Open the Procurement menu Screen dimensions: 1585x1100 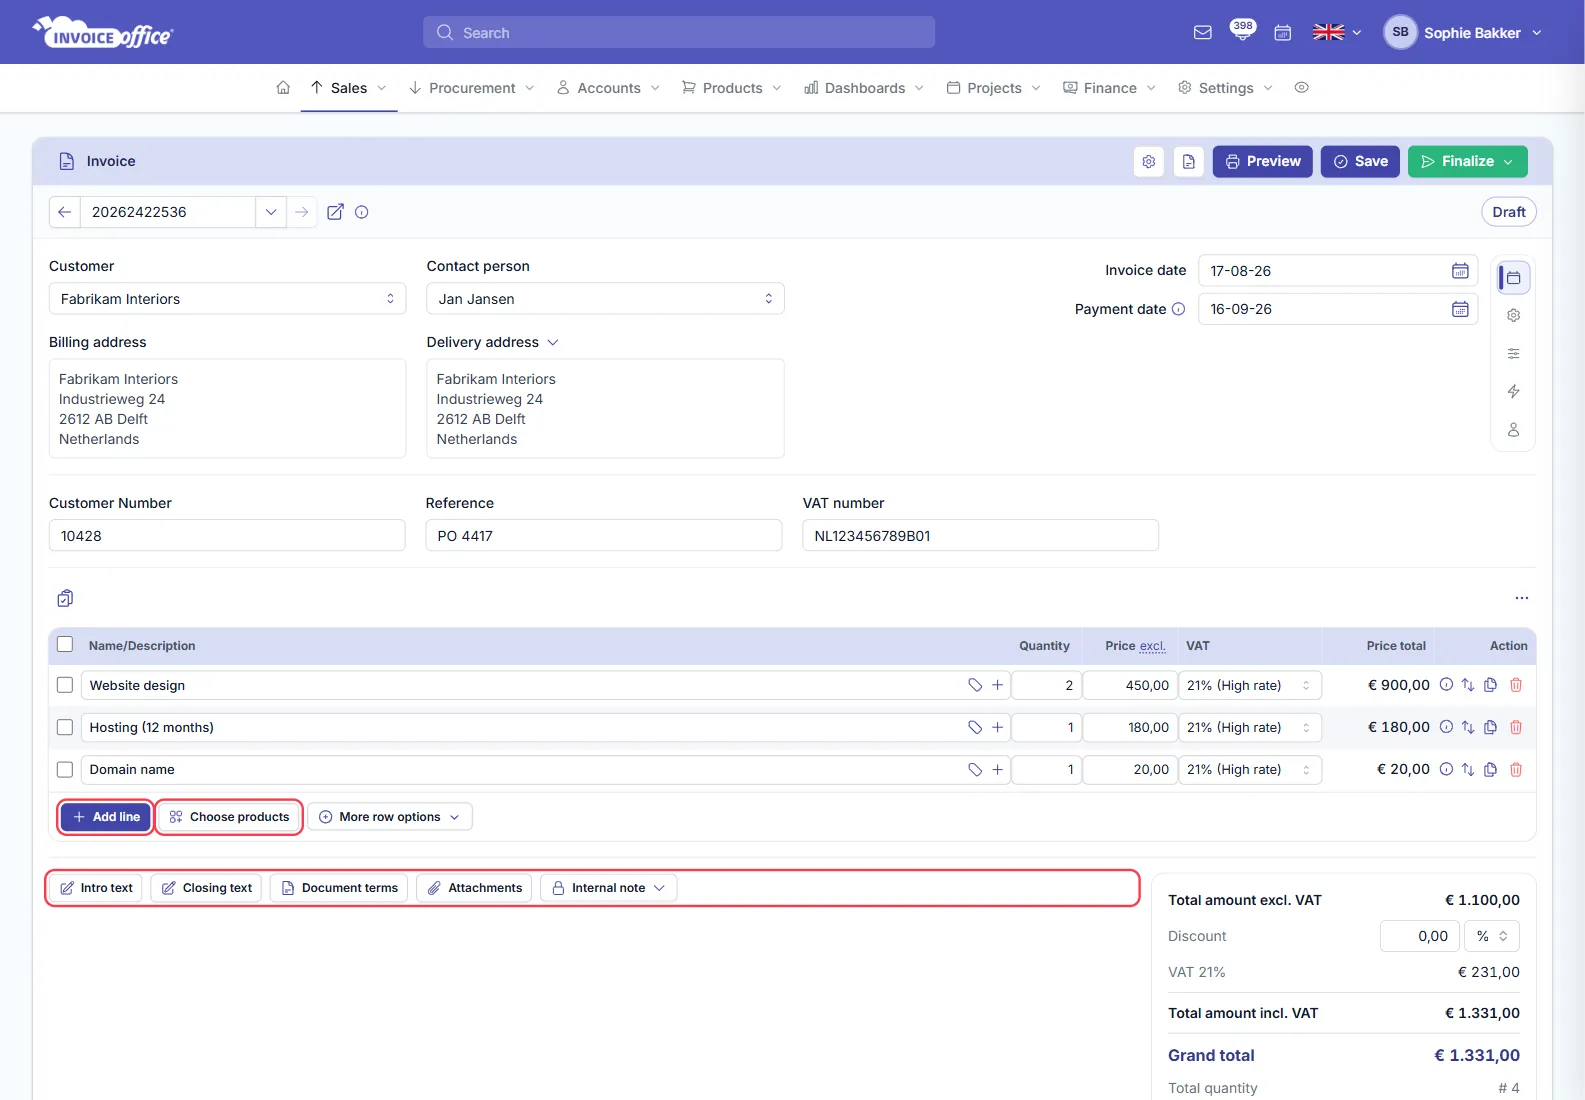pos(471,88)
